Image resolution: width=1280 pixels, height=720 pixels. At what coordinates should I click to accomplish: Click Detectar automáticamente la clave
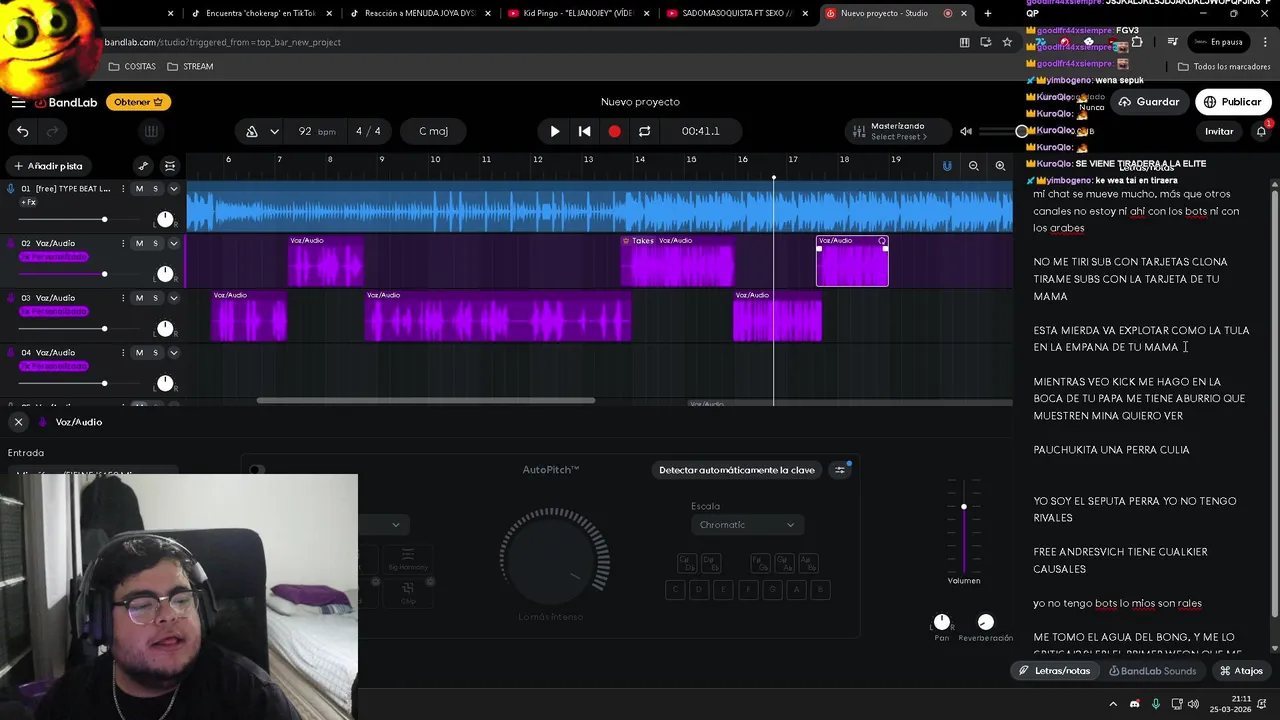(x=737, y=470)
